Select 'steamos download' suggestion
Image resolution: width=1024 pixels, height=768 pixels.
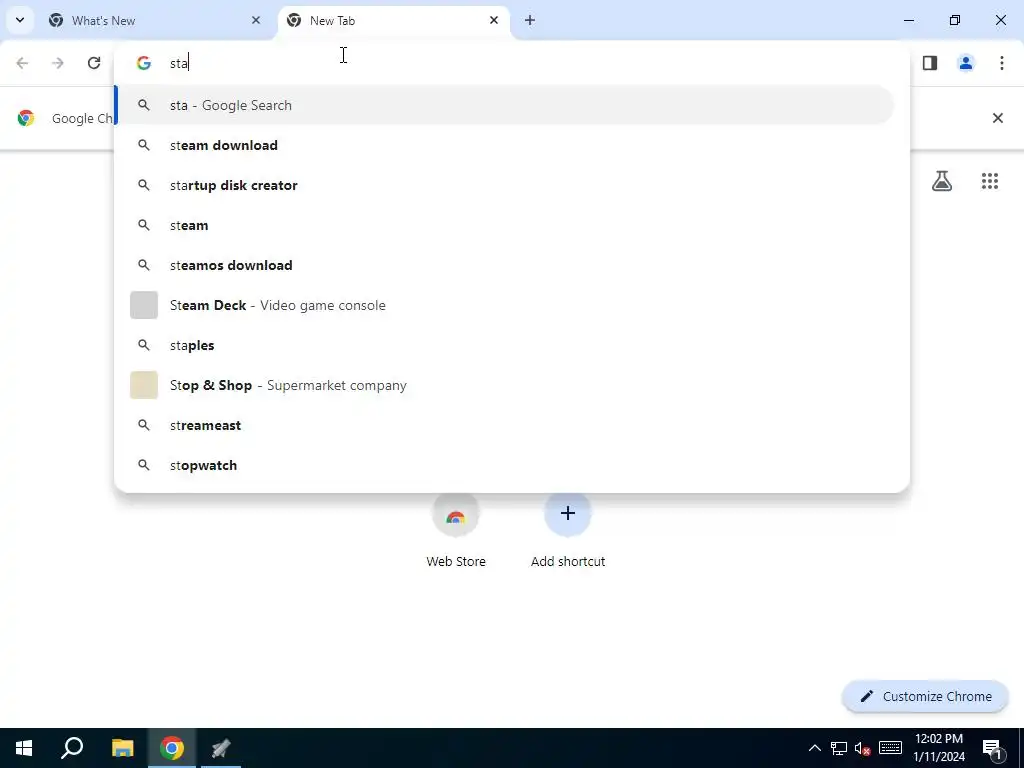[504, 264]
